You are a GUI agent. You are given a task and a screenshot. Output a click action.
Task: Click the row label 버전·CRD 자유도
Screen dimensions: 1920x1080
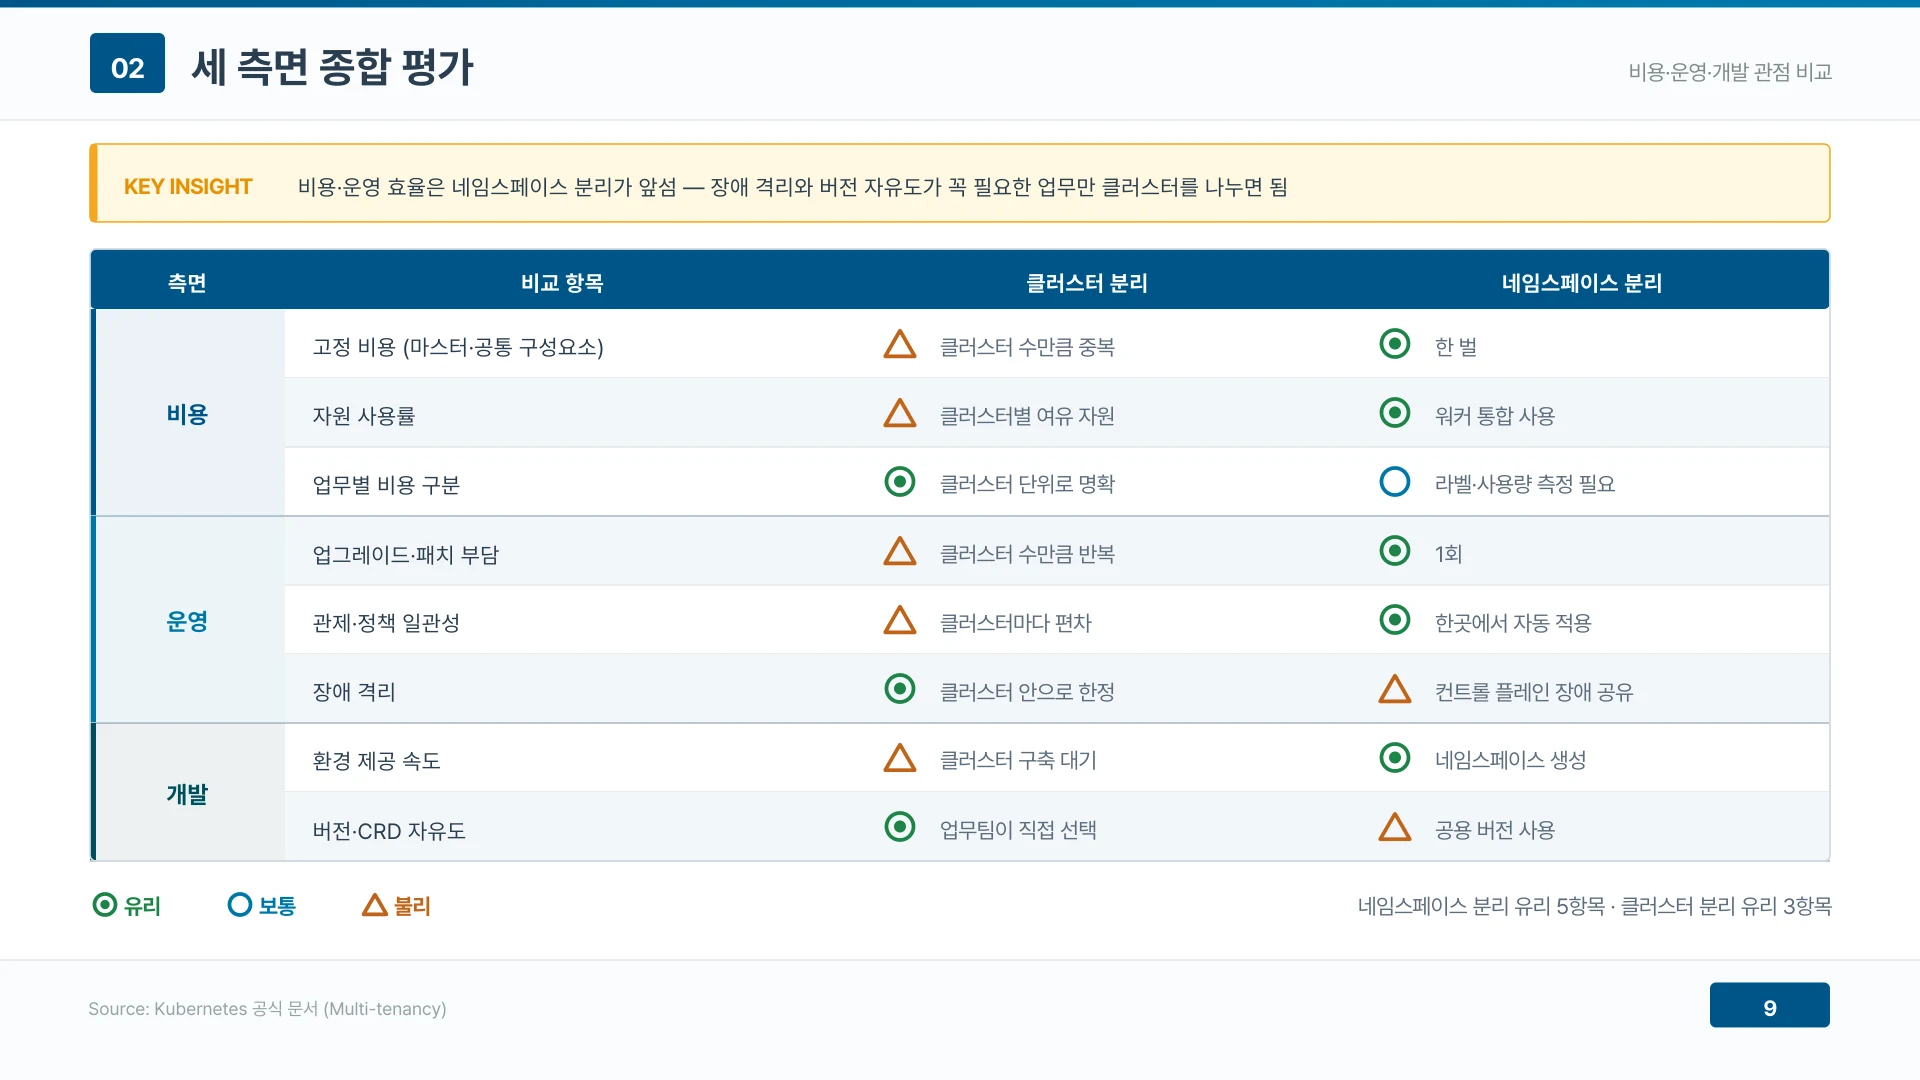(389, 831)
